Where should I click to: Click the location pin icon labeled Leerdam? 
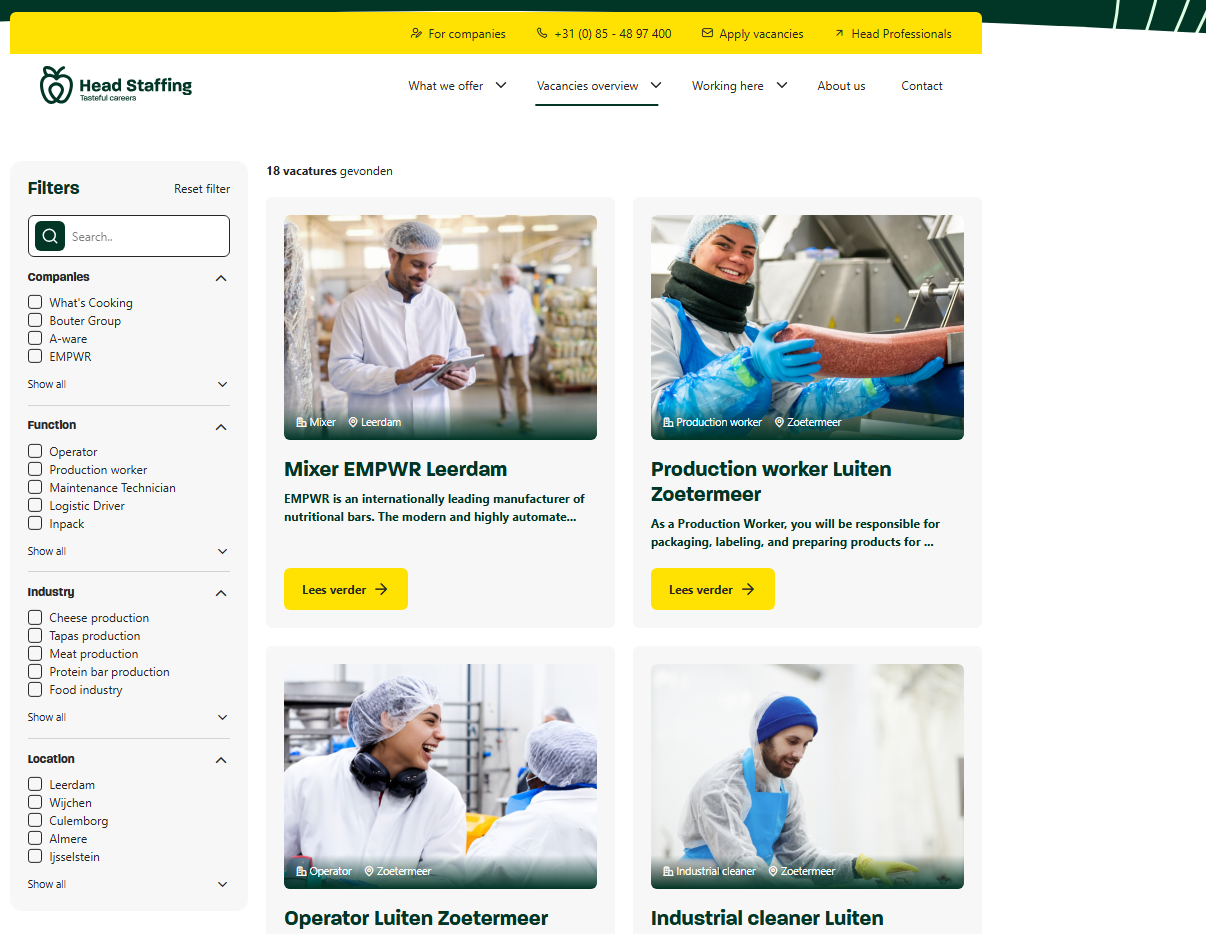[x=354, y=422]
